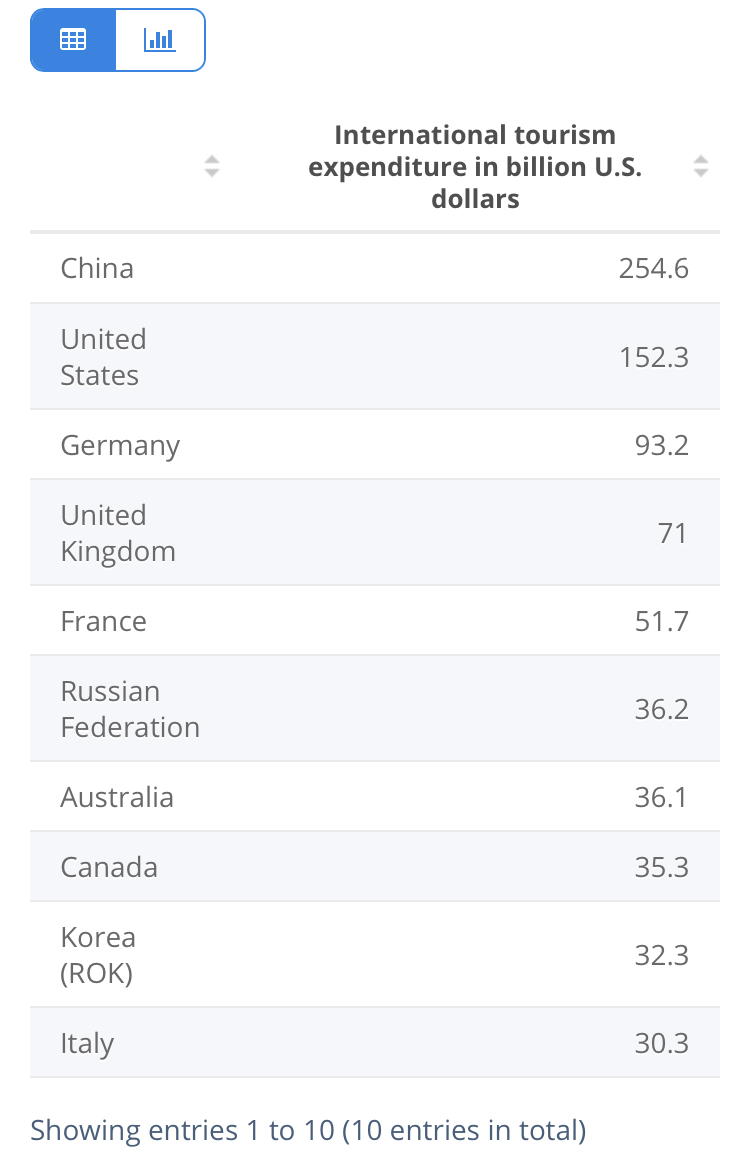Image resolution: width=750 pixels, height=1156 pixels.
Task: Select the Russian Federation row
Action: pos(375,708)
